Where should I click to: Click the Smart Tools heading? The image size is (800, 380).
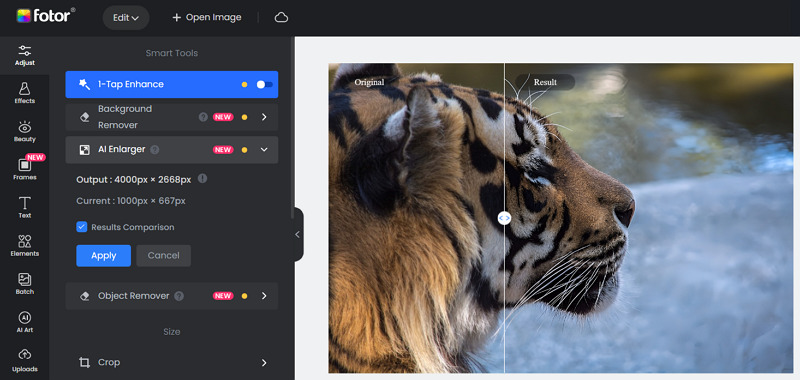171,53
